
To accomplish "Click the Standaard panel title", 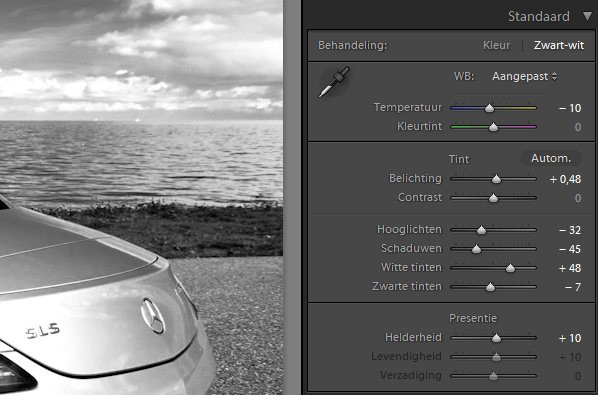I will coord(539,16).
